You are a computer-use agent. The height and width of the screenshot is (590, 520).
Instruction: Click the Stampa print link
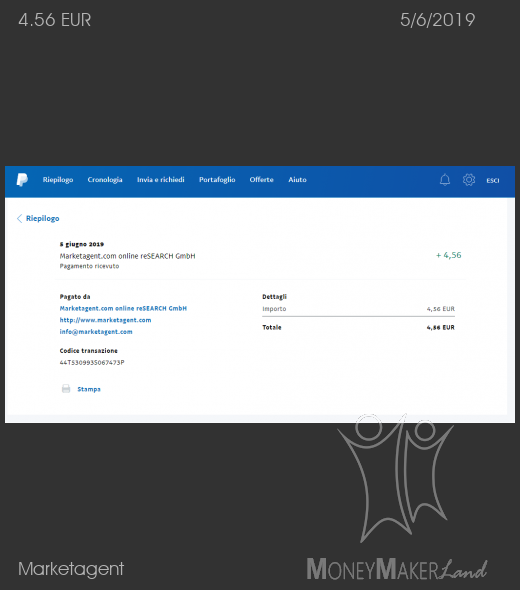89,389
